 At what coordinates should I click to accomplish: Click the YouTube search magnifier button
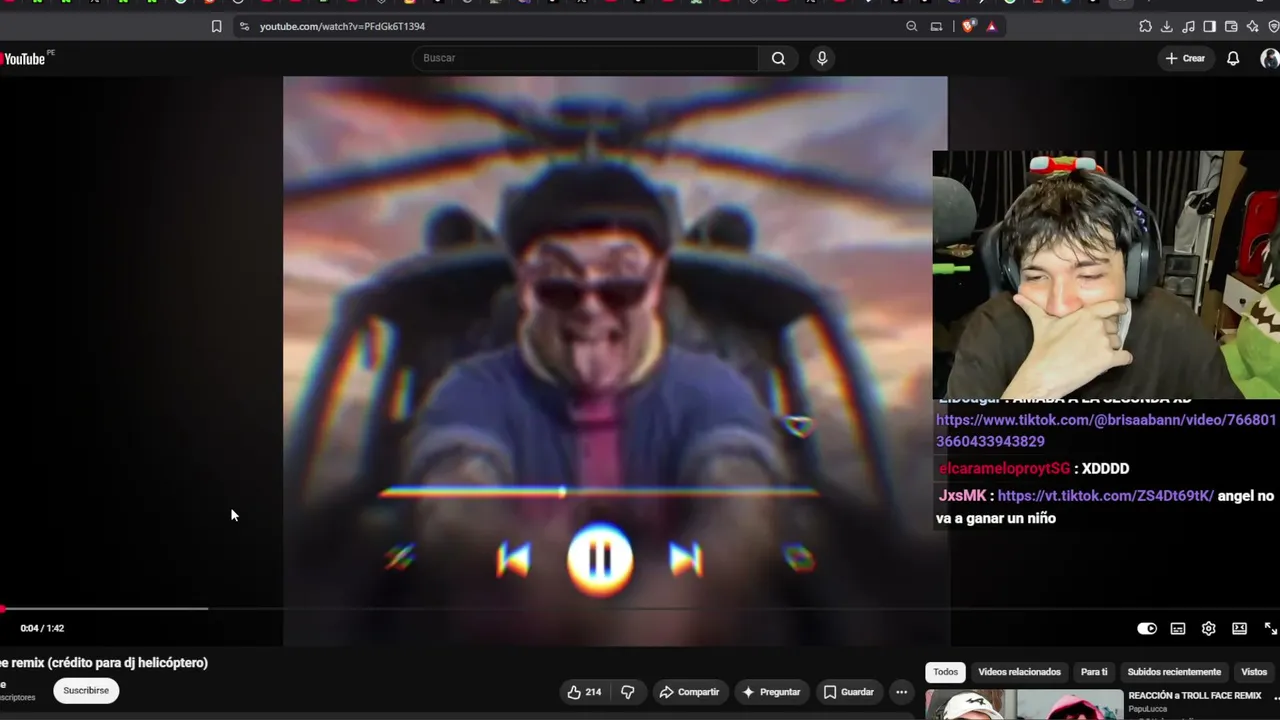778,58
